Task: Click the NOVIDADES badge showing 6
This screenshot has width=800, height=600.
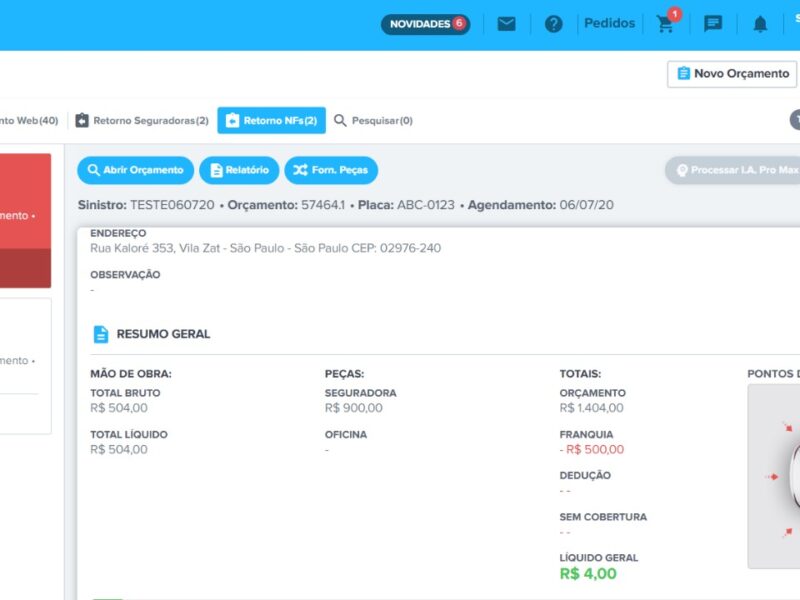Action: click(425, 24)
